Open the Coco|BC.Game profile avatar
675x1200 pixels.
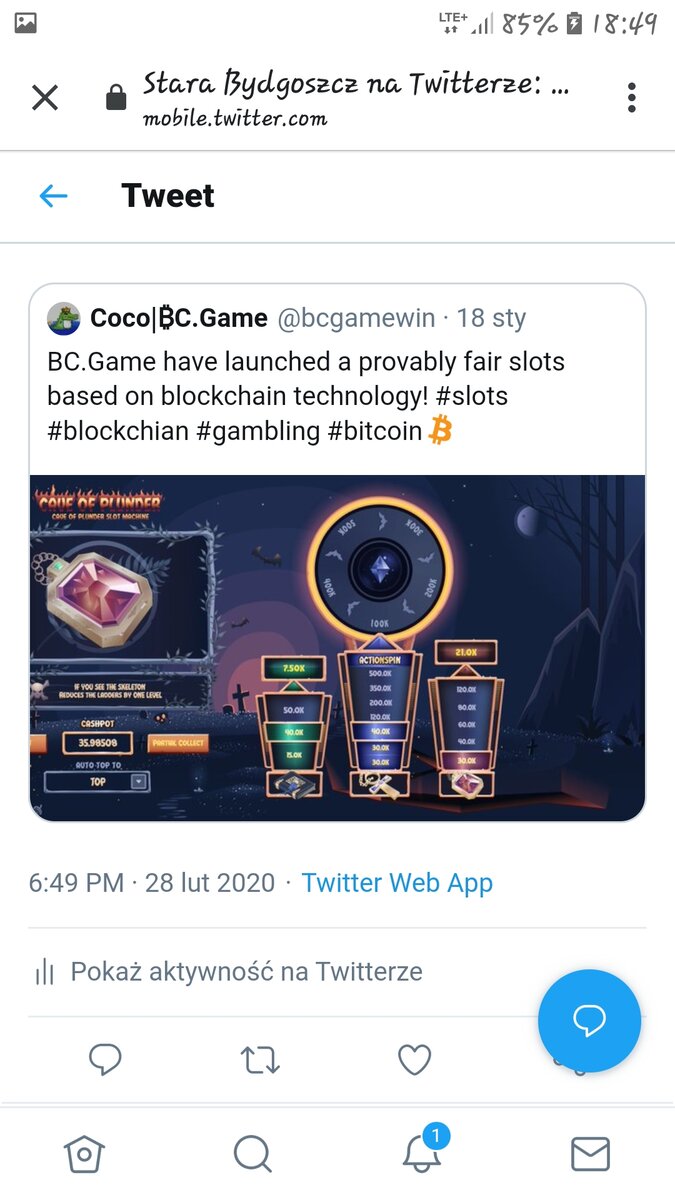coord(63,318)
